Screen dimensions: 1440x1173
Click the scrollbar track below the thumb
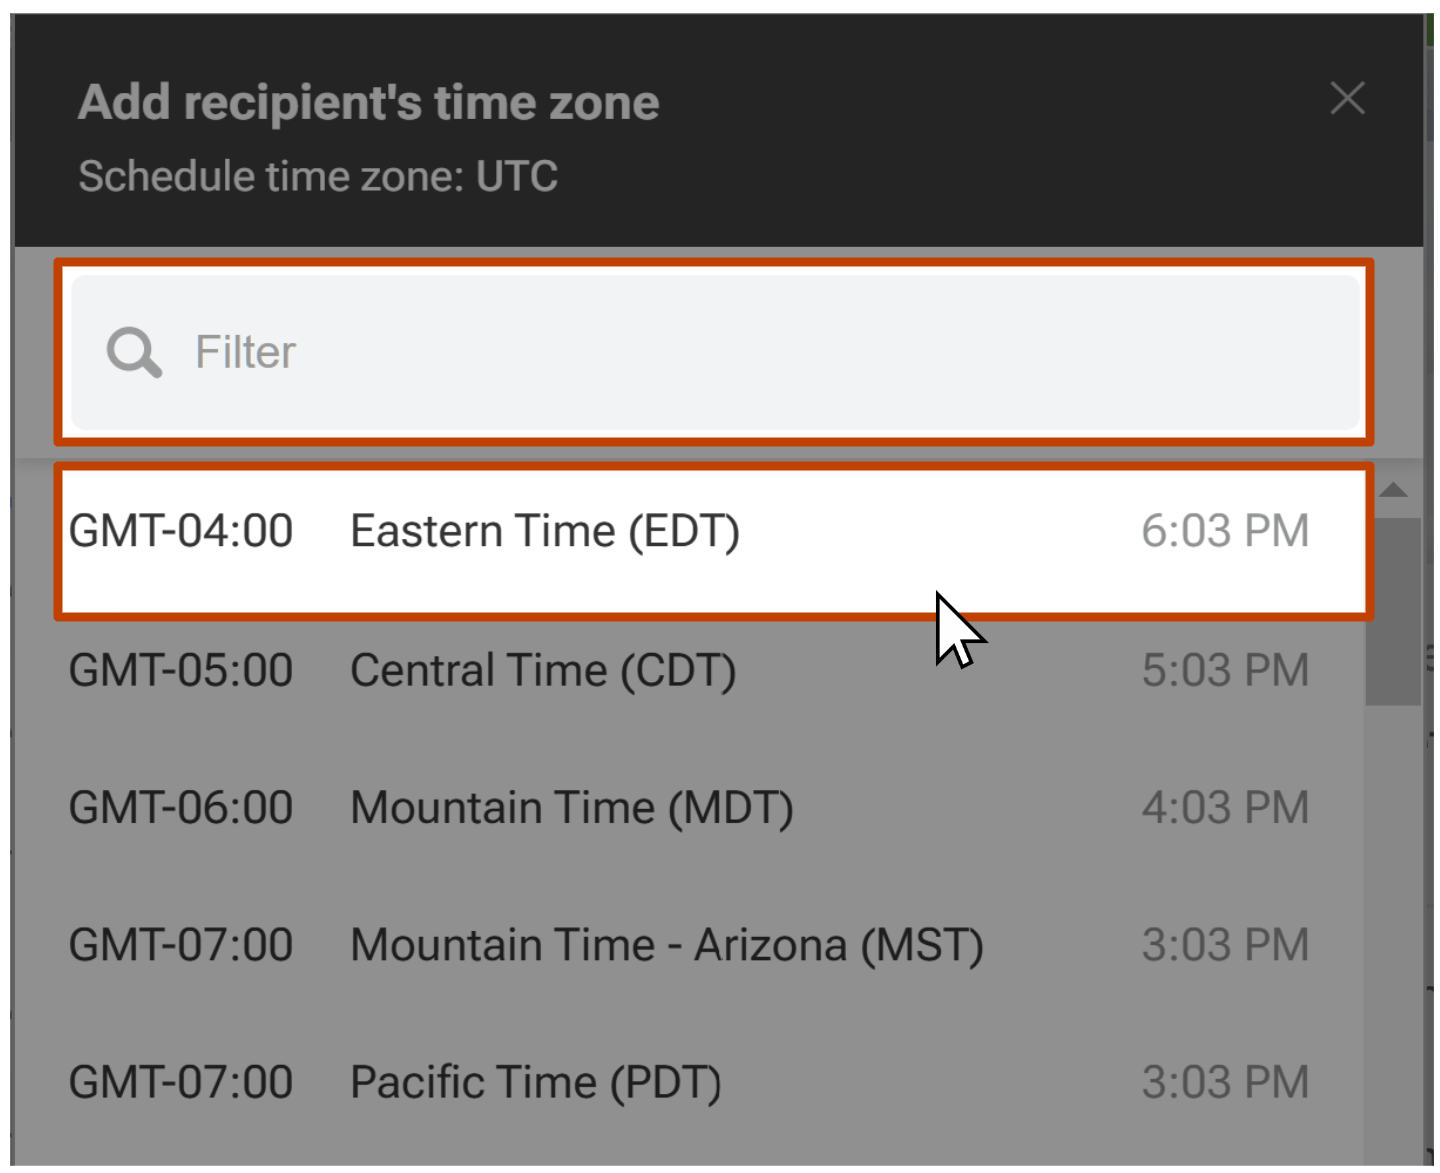[1393, 930]
